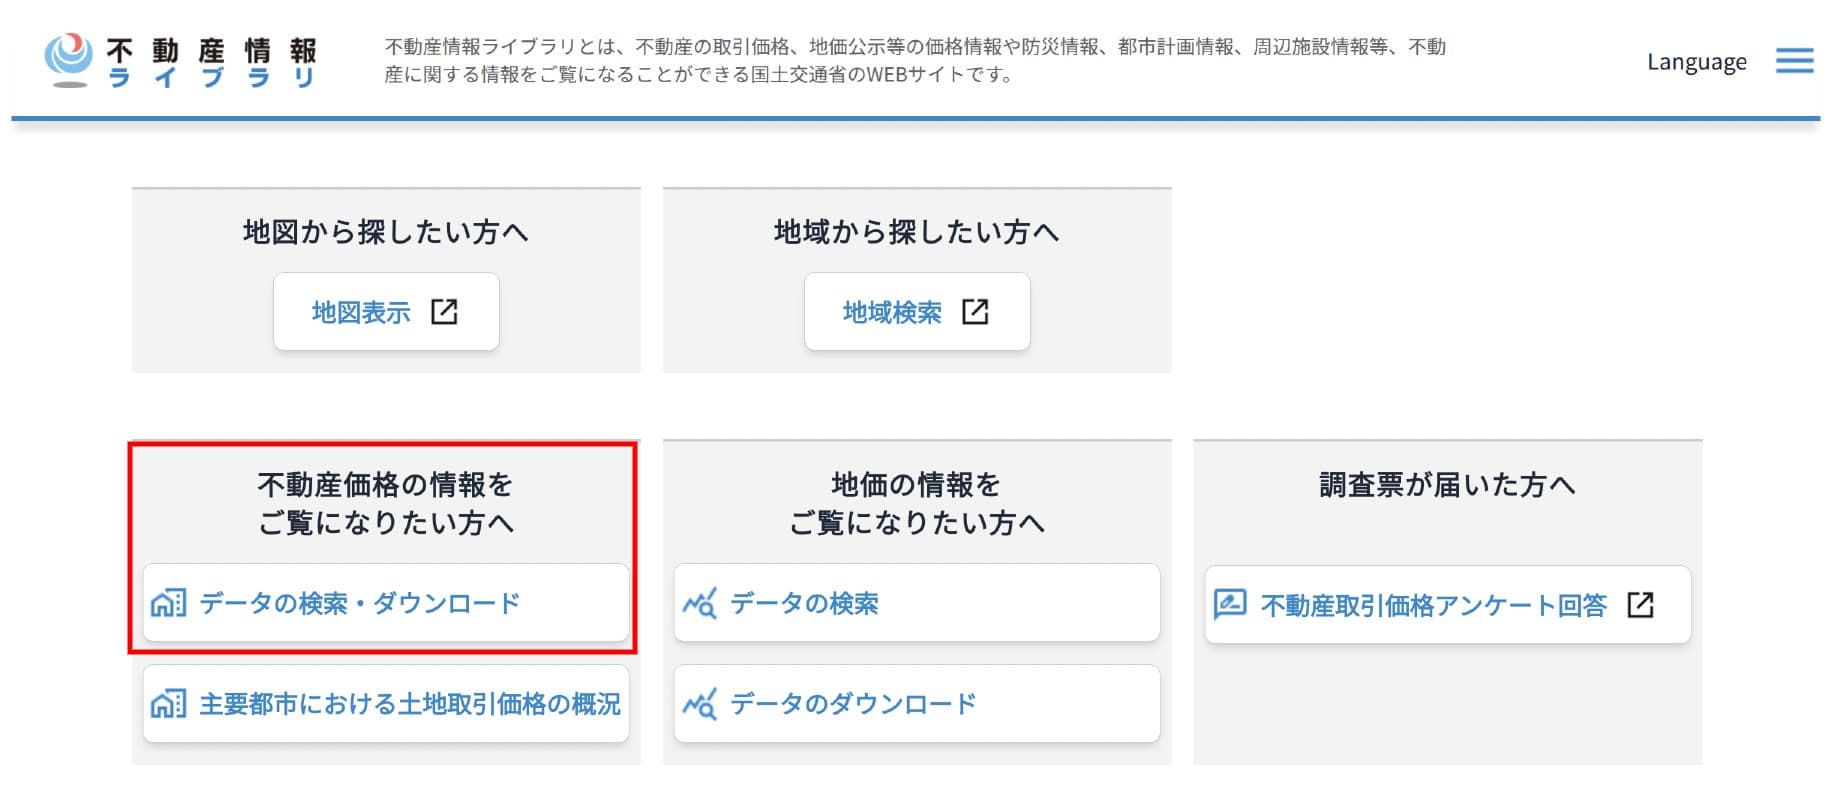Click building icon beside 主要都市における土地取引価格の概況
The height and width of the screenshot is (798, 1831).
(168, 704)
